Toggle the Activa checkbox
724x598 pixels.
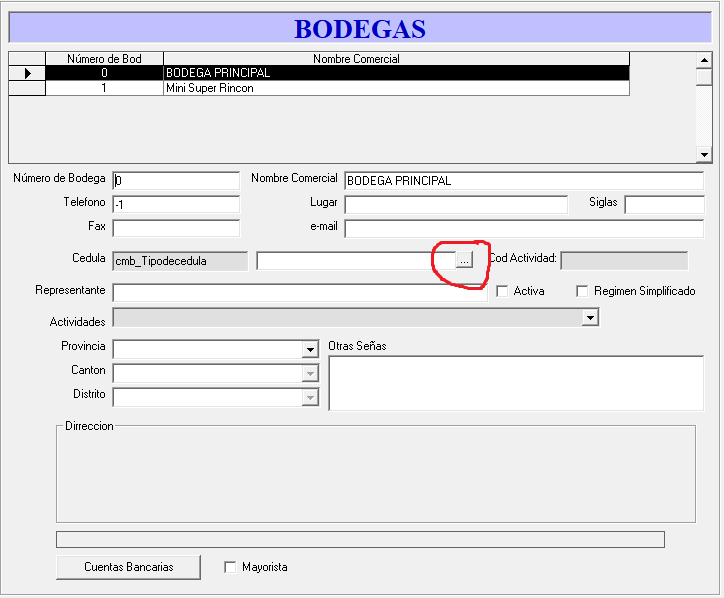click(x=502, y=292)
